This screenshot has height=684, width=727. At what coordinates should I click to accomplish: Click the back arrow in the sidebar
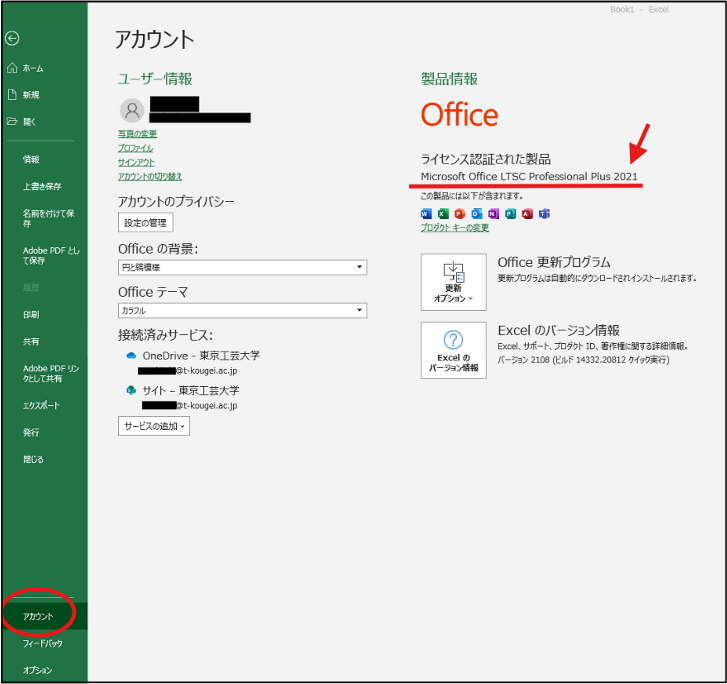12,38
